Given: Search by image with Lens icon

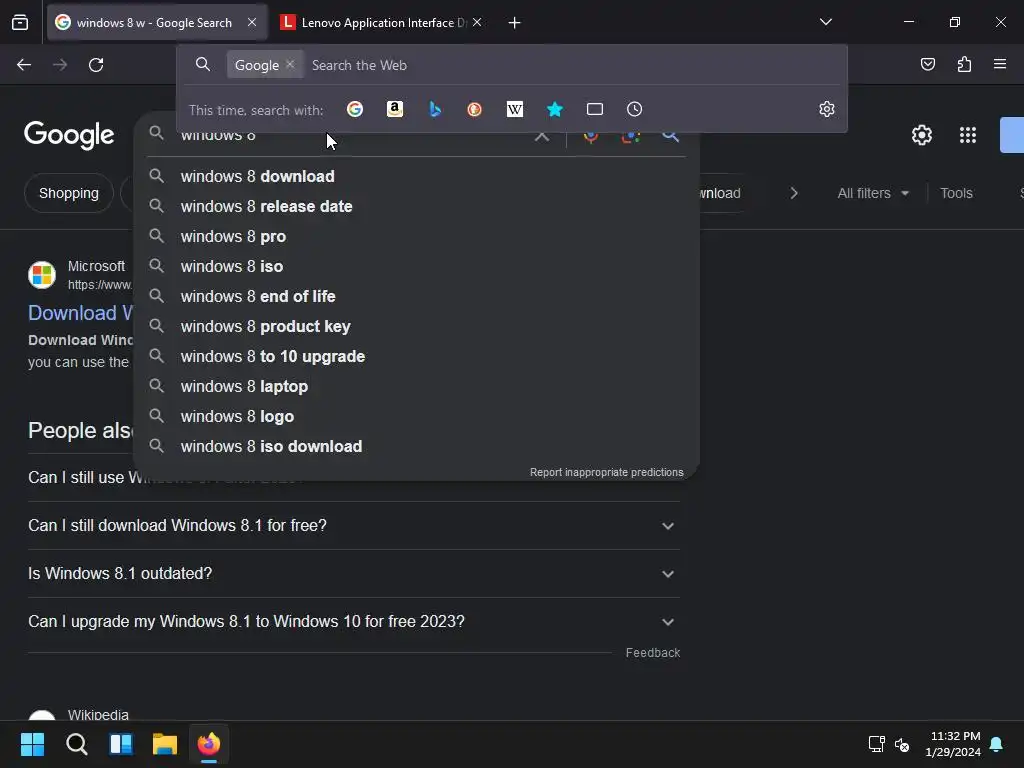Looking at the screenshot, I should [x=631, y=136].
